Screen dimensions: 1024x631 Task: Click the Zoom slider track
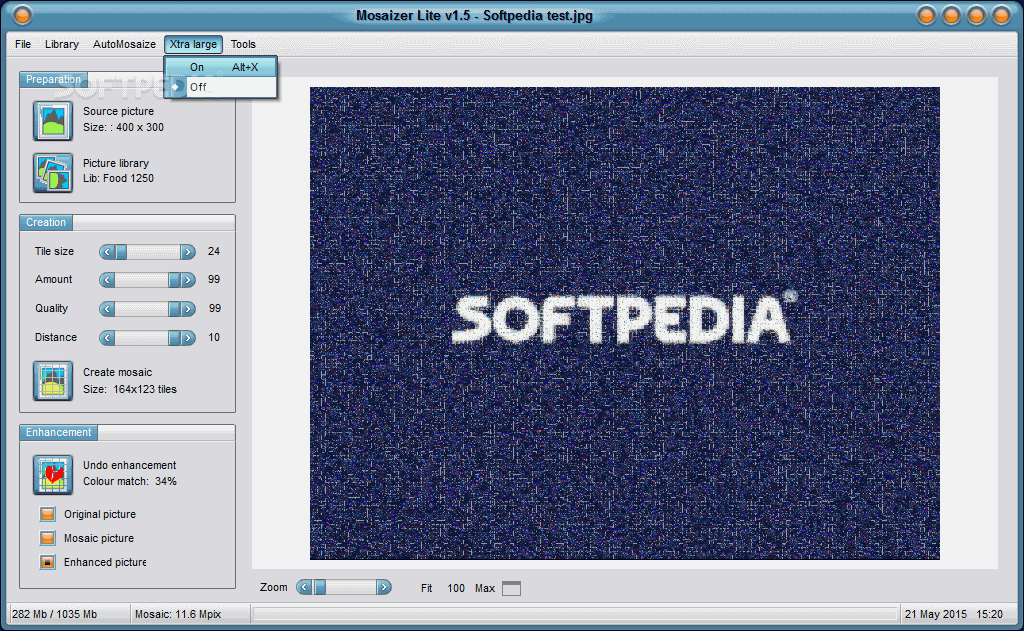pyautogui.click(x=345, y=587)
